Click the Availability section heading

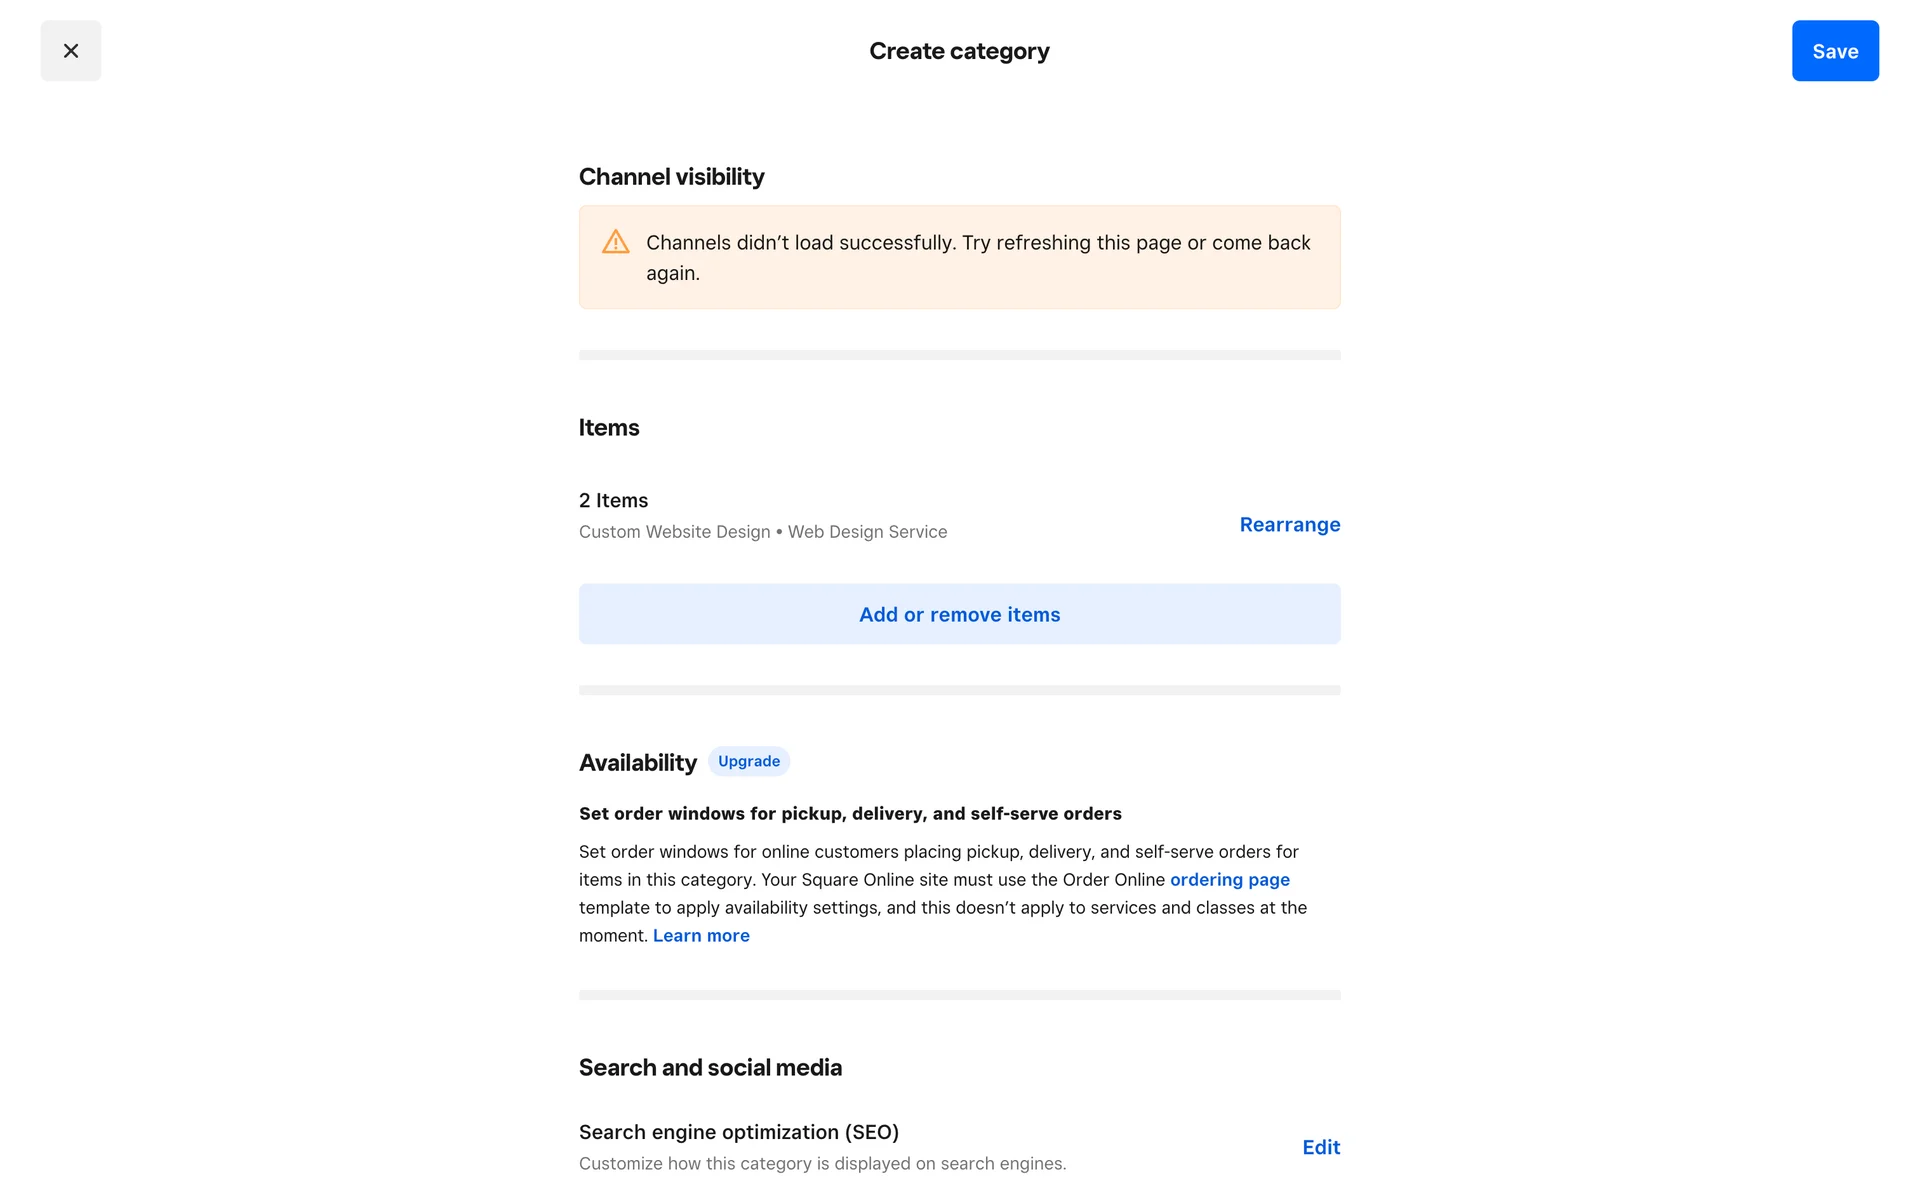(637, 763)
